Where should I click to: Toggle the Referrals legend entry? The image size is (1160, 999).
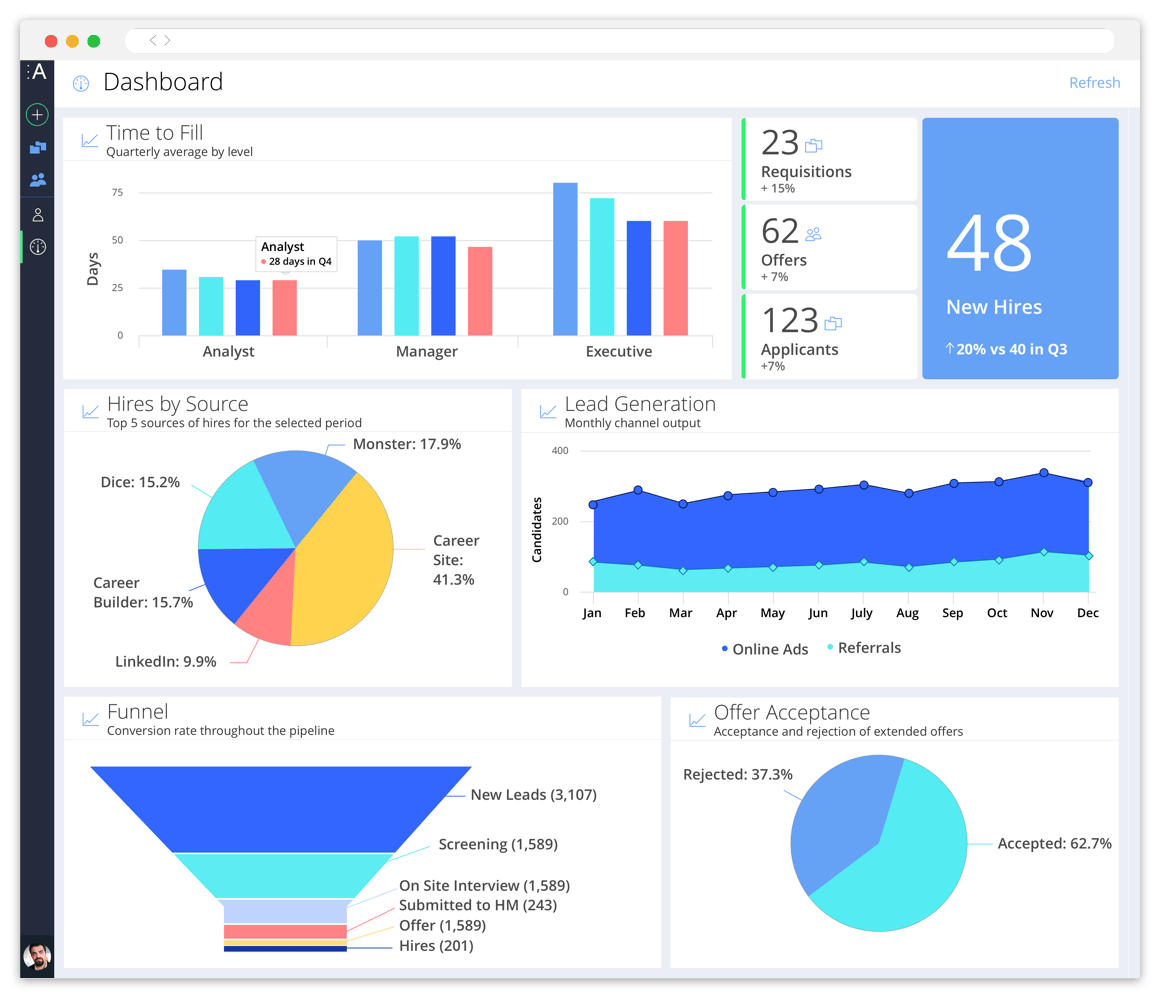click(866, 648)
